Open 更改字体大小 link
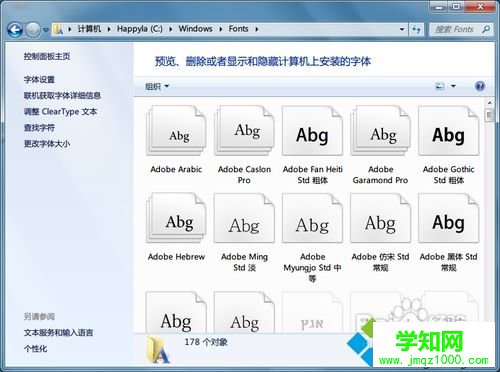The width and height of the screenshot is (500, 372). [x=47, y=144]
